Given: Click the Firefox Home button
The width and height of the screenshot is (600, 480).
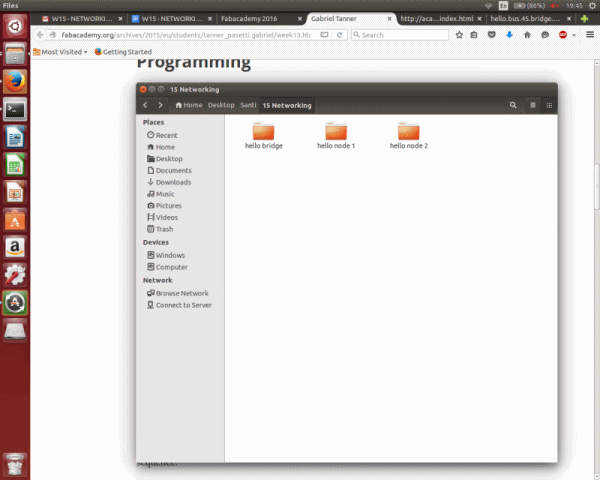Looking at the screenshot, I should pyautogui.click(x=527, y=35).
